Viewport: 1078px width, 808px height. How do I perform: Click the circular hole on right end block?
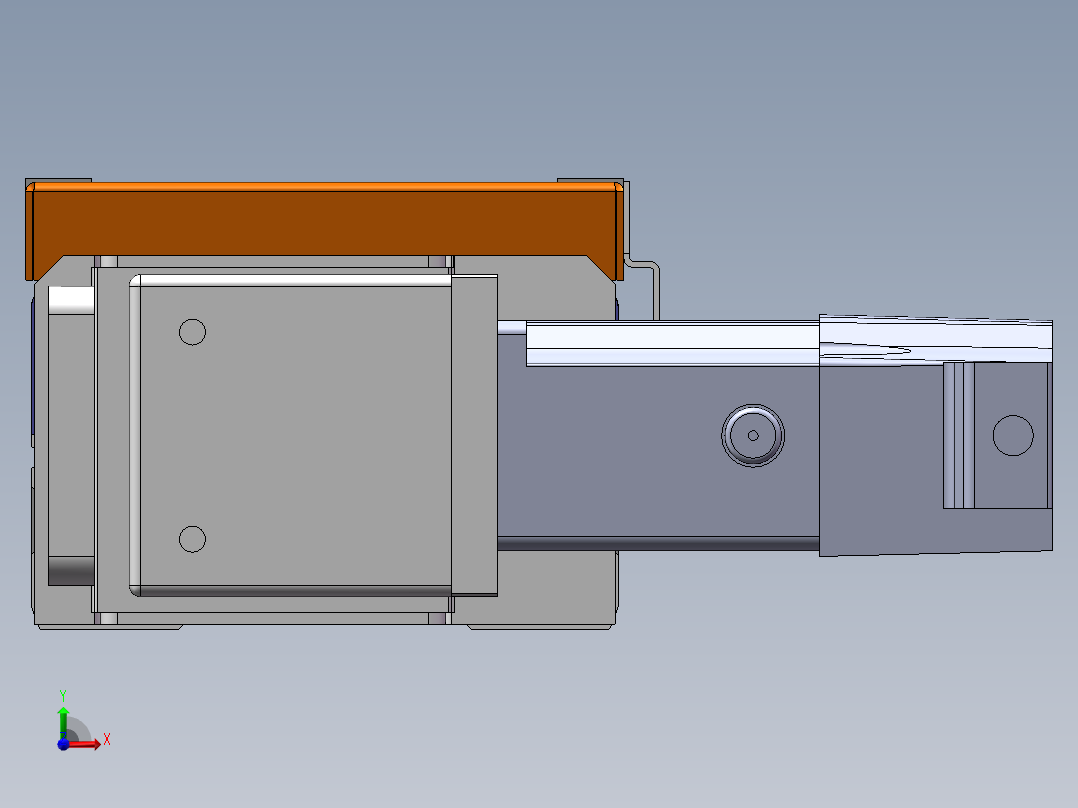coord(1012,436)
